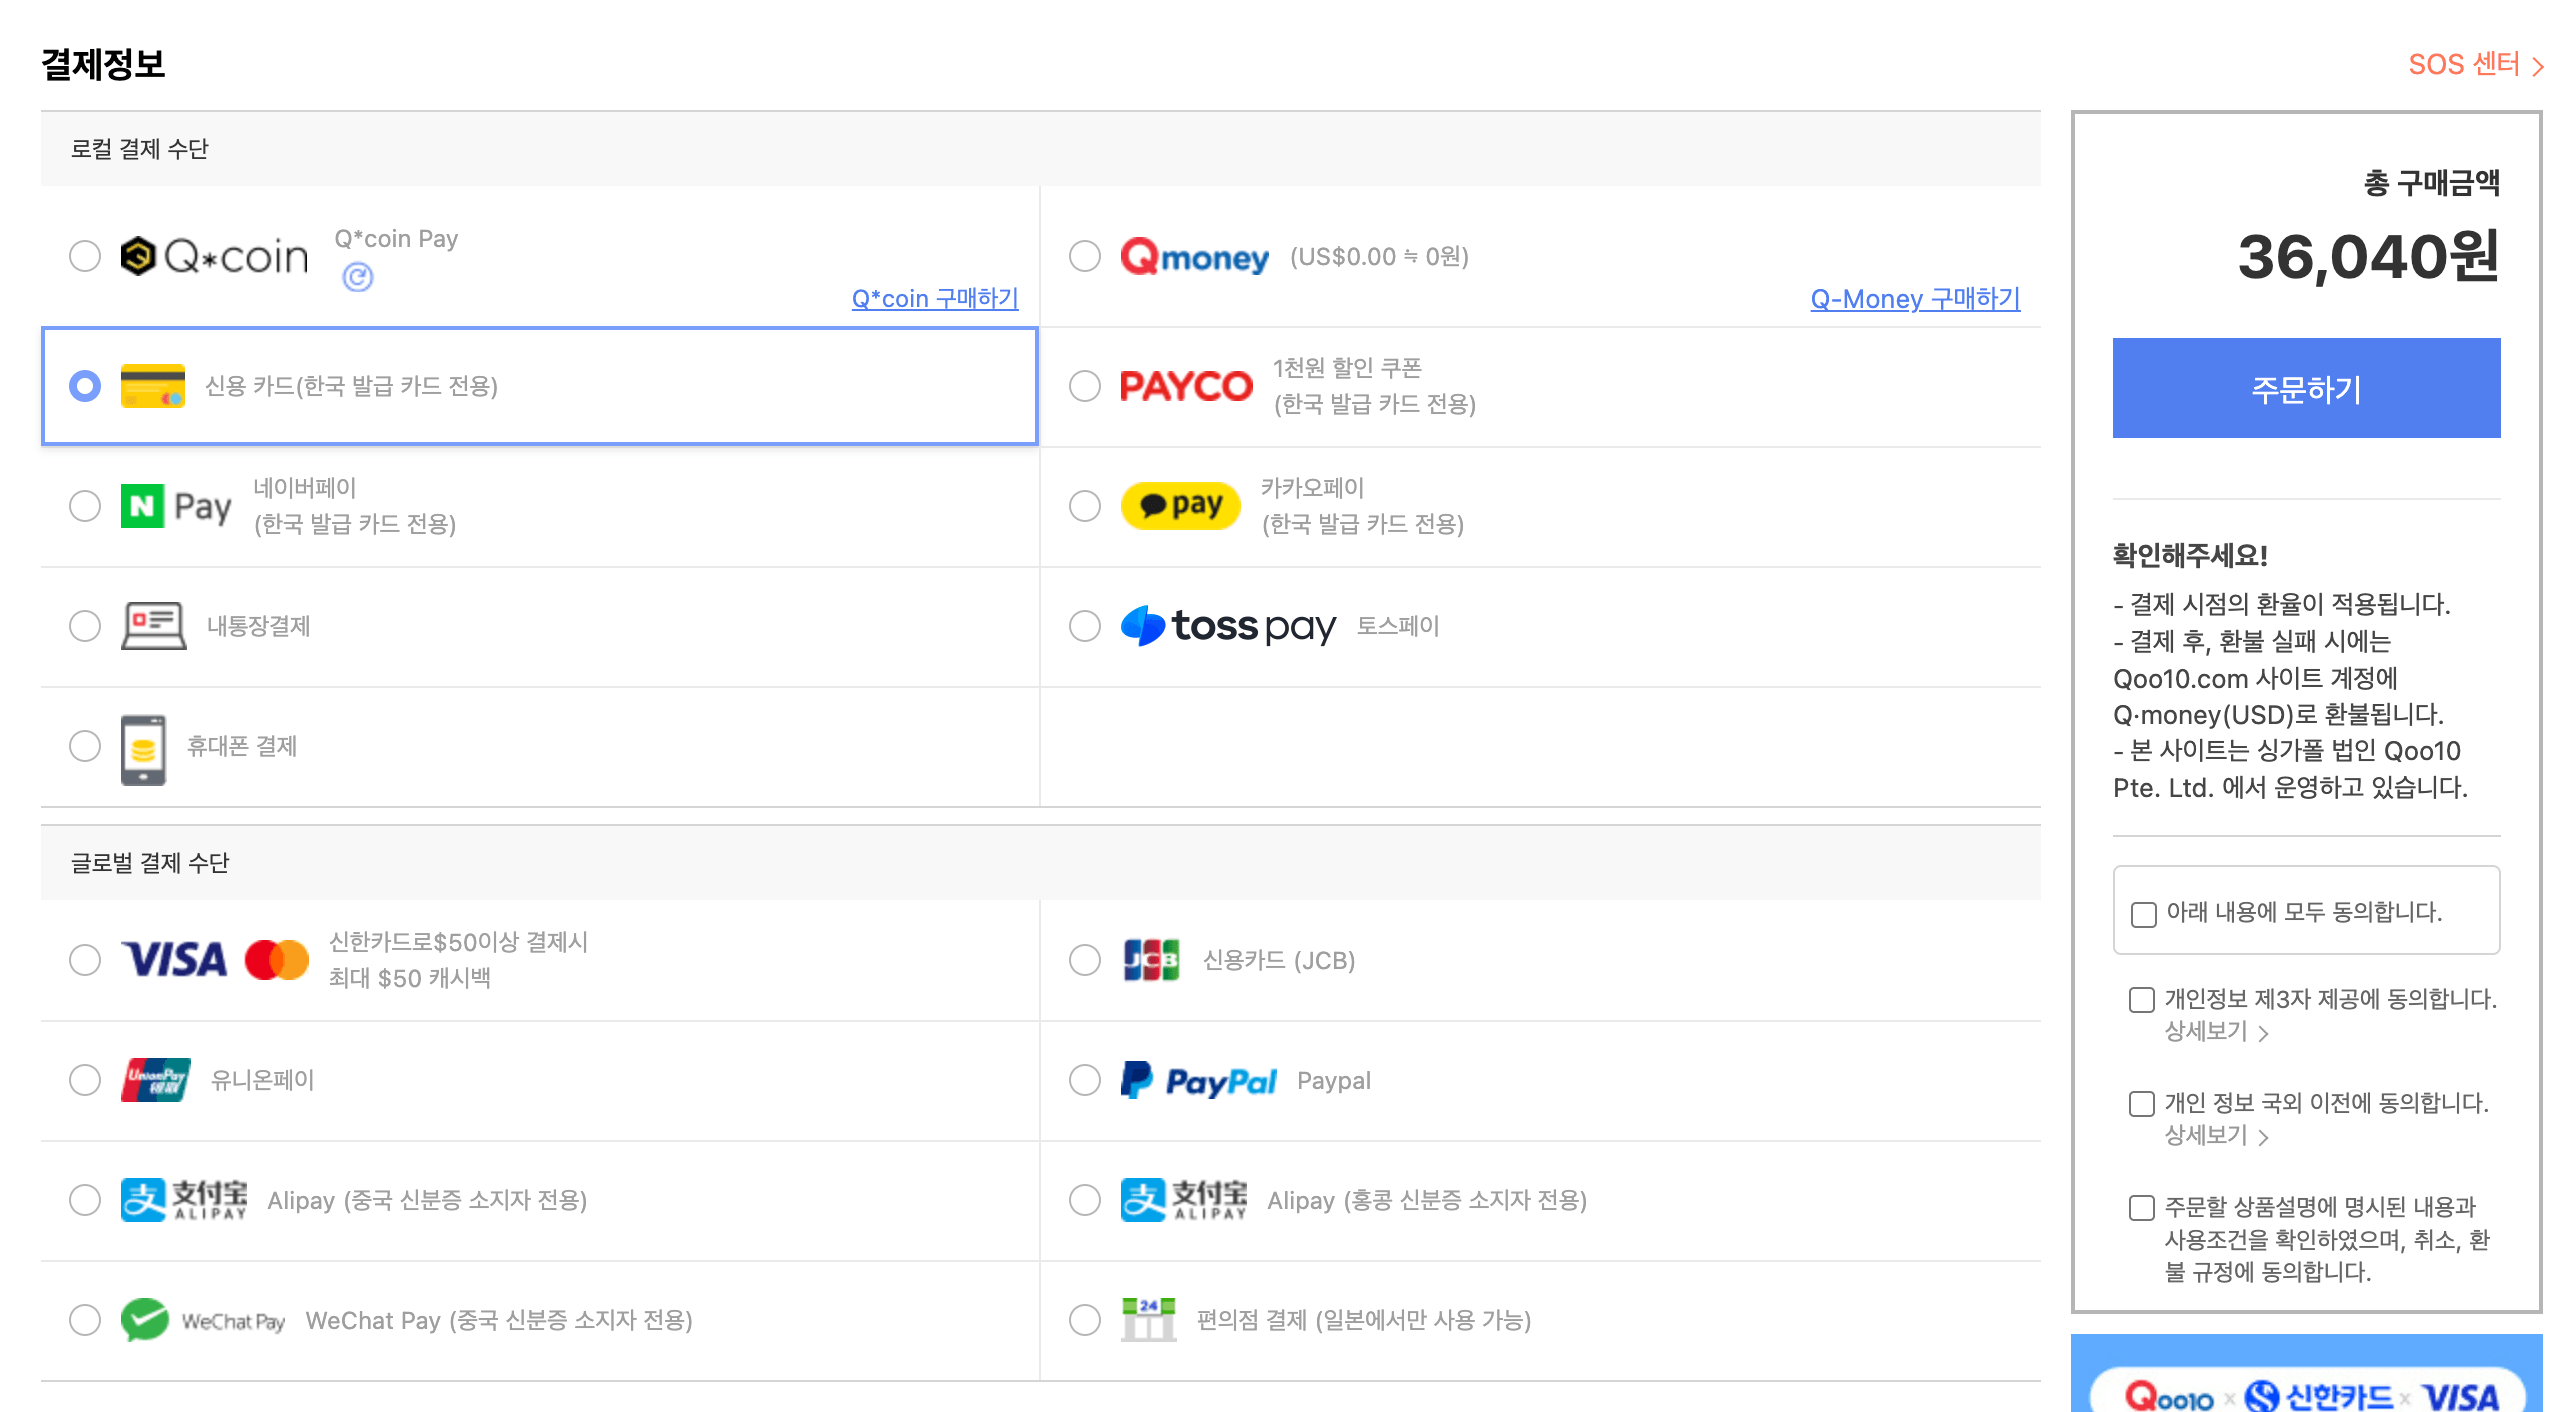Expand details for overseas transfer consent
The height and width of the screenshot is (1412, 2552).
[x=2216, y=1136]
